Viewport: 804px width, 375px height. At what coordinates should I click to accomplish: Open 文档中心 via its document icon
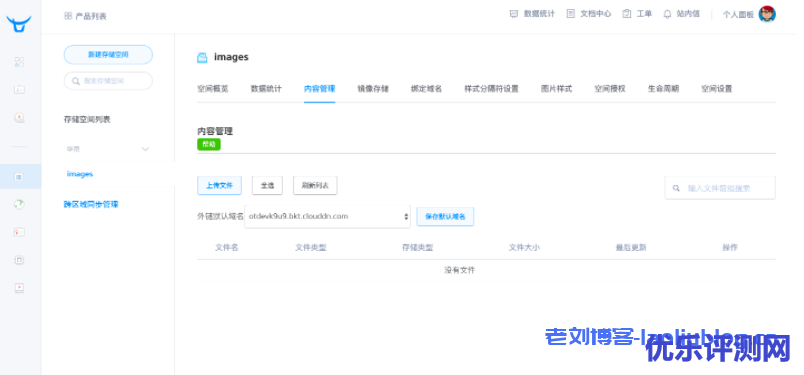point(570,14)
